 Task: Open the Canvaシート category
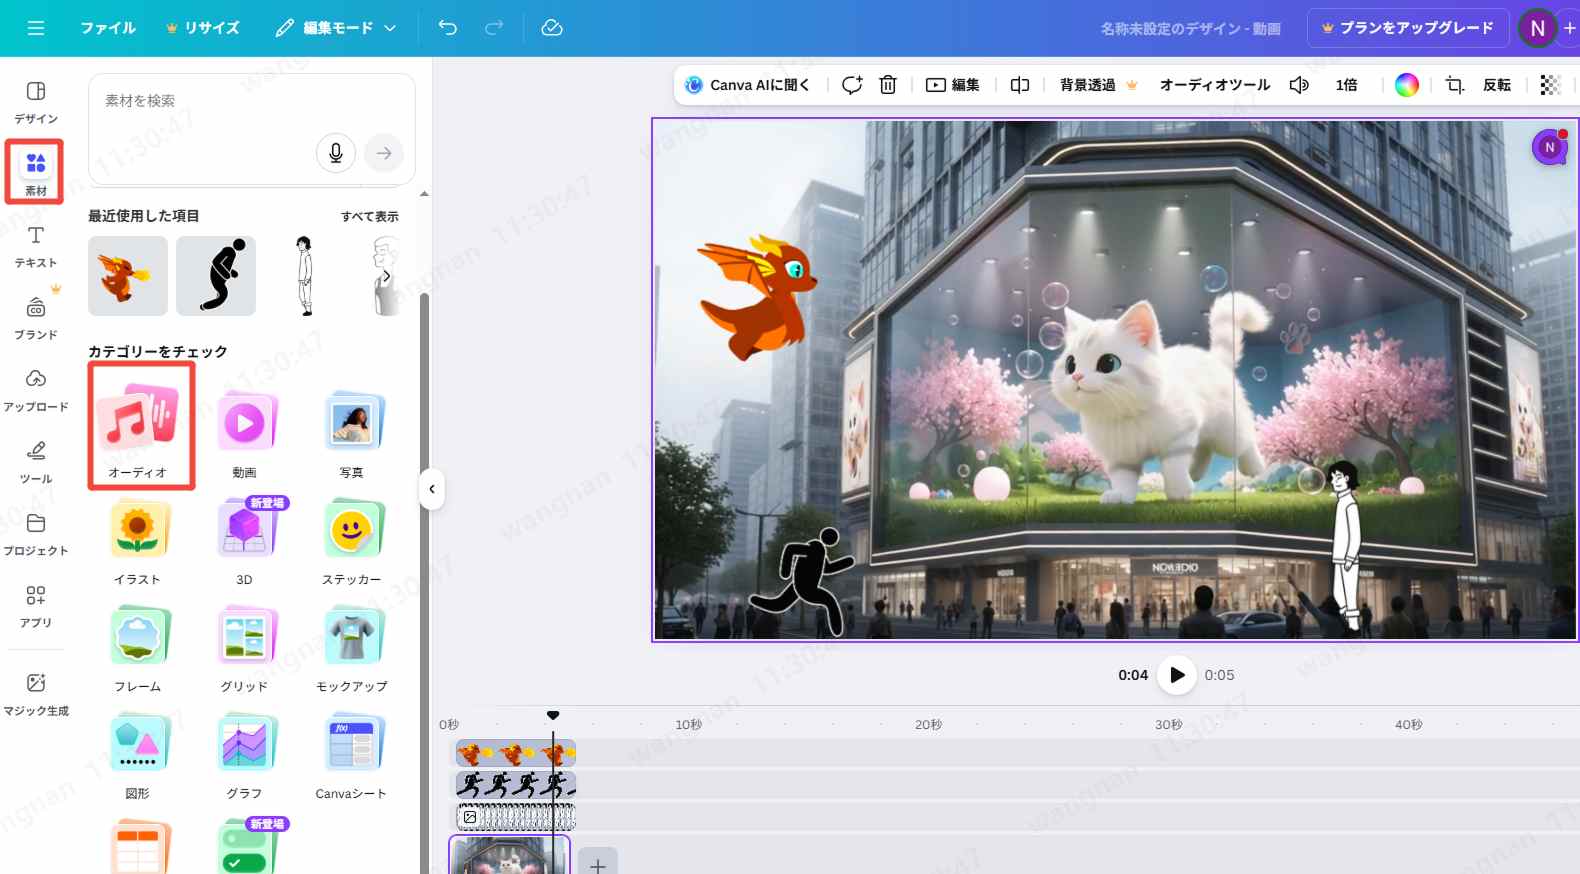351,756
